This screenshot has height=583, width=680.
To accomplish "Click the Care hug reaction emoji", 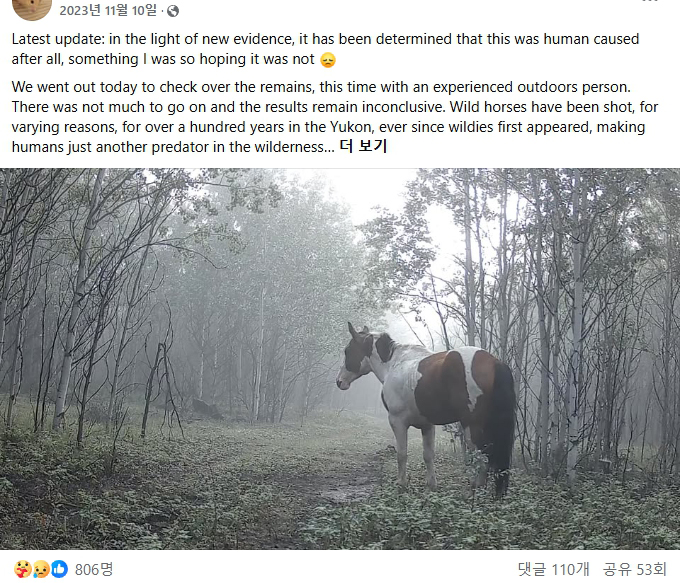I will 23,569.
